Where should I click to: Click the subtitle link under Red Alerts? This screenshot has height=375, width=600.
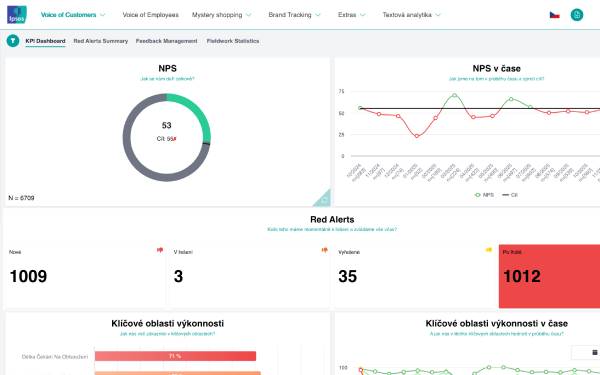coord(332,230)
